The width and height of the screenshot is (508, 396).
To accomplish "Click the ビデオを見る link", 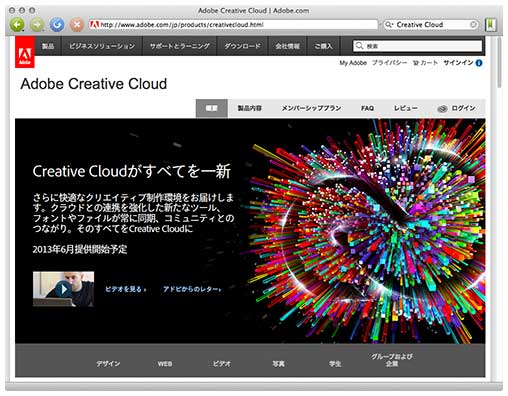I will pos(126,289).
